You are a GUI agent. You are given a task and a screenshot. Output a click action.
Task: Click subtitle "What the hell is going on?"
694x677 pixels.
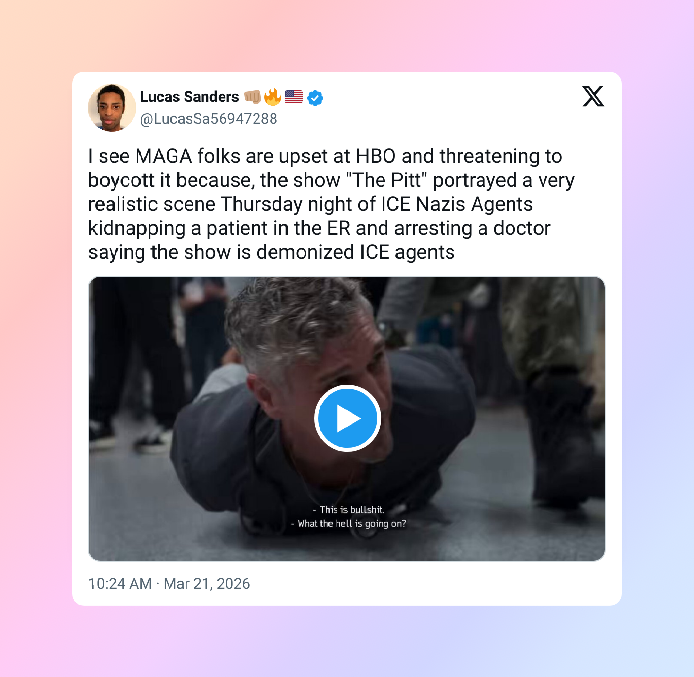(x=348, y=523)
